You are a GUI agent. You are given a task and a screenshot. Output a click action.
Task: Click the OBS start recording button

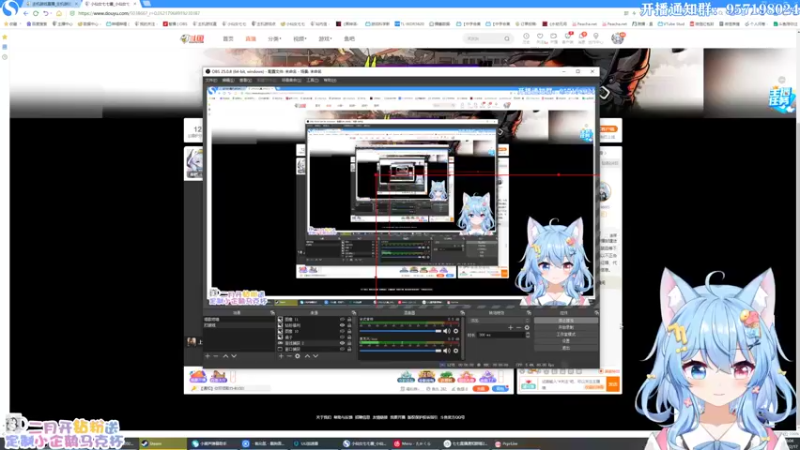coord(566,327)
